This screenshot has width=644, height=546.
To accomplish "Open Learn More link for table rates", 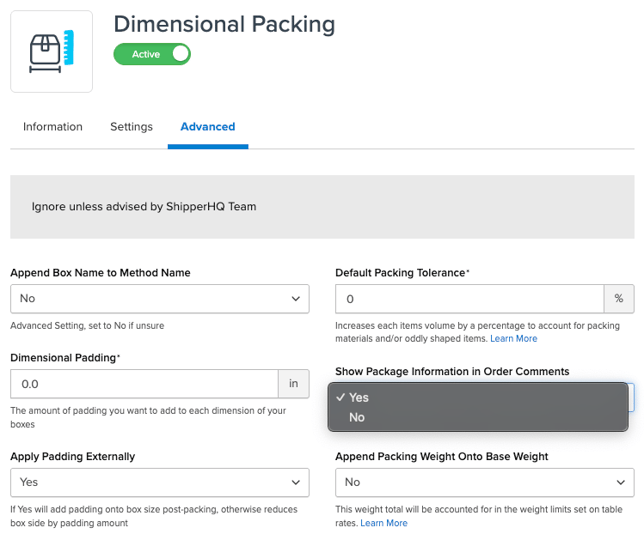I will pos(384,523).
